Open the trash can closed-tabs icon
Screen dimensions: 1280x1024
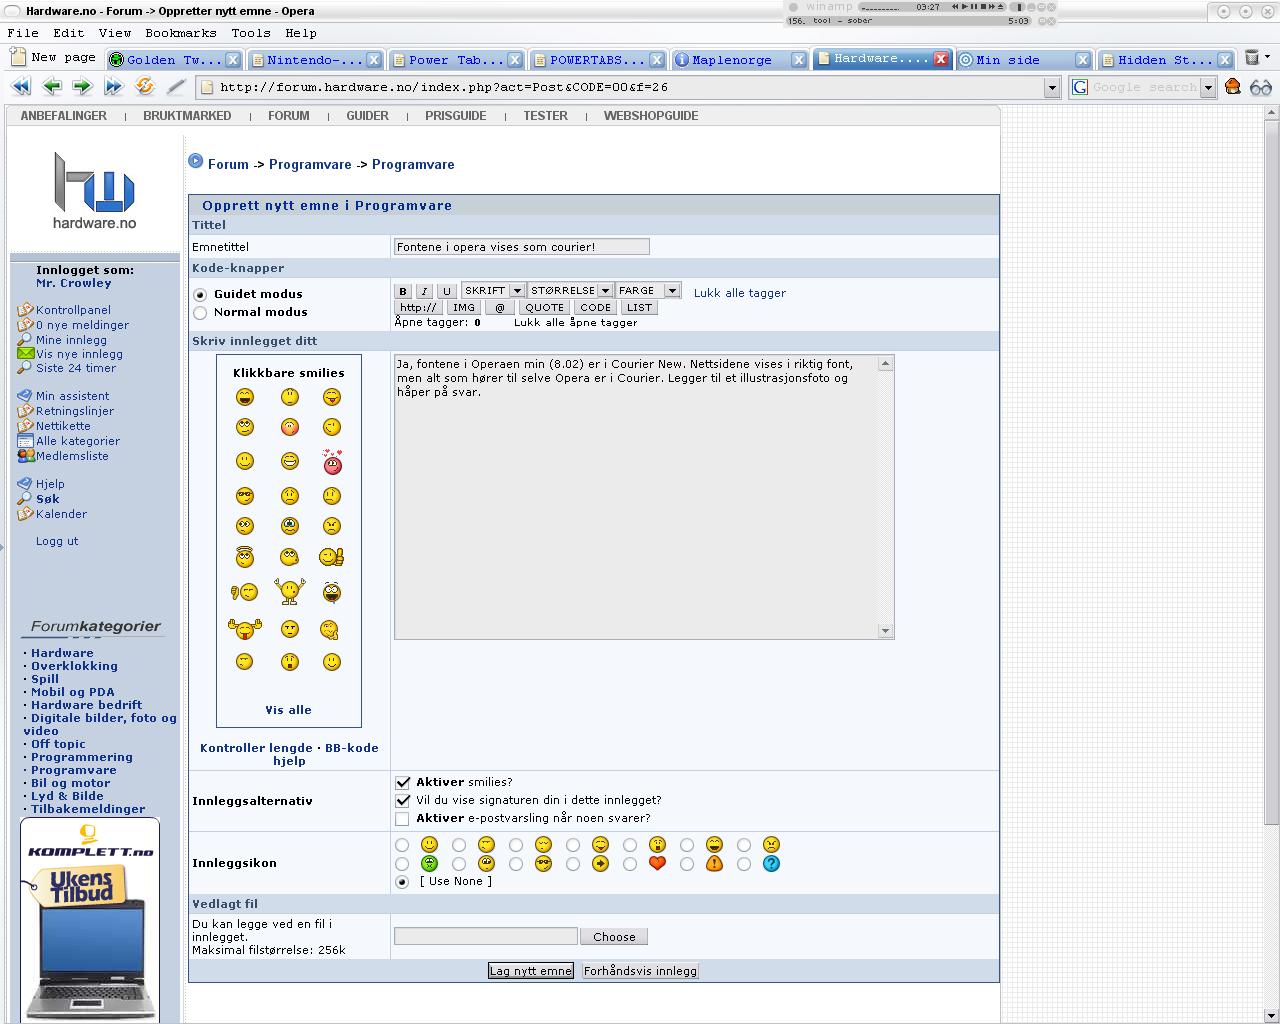1251,58
